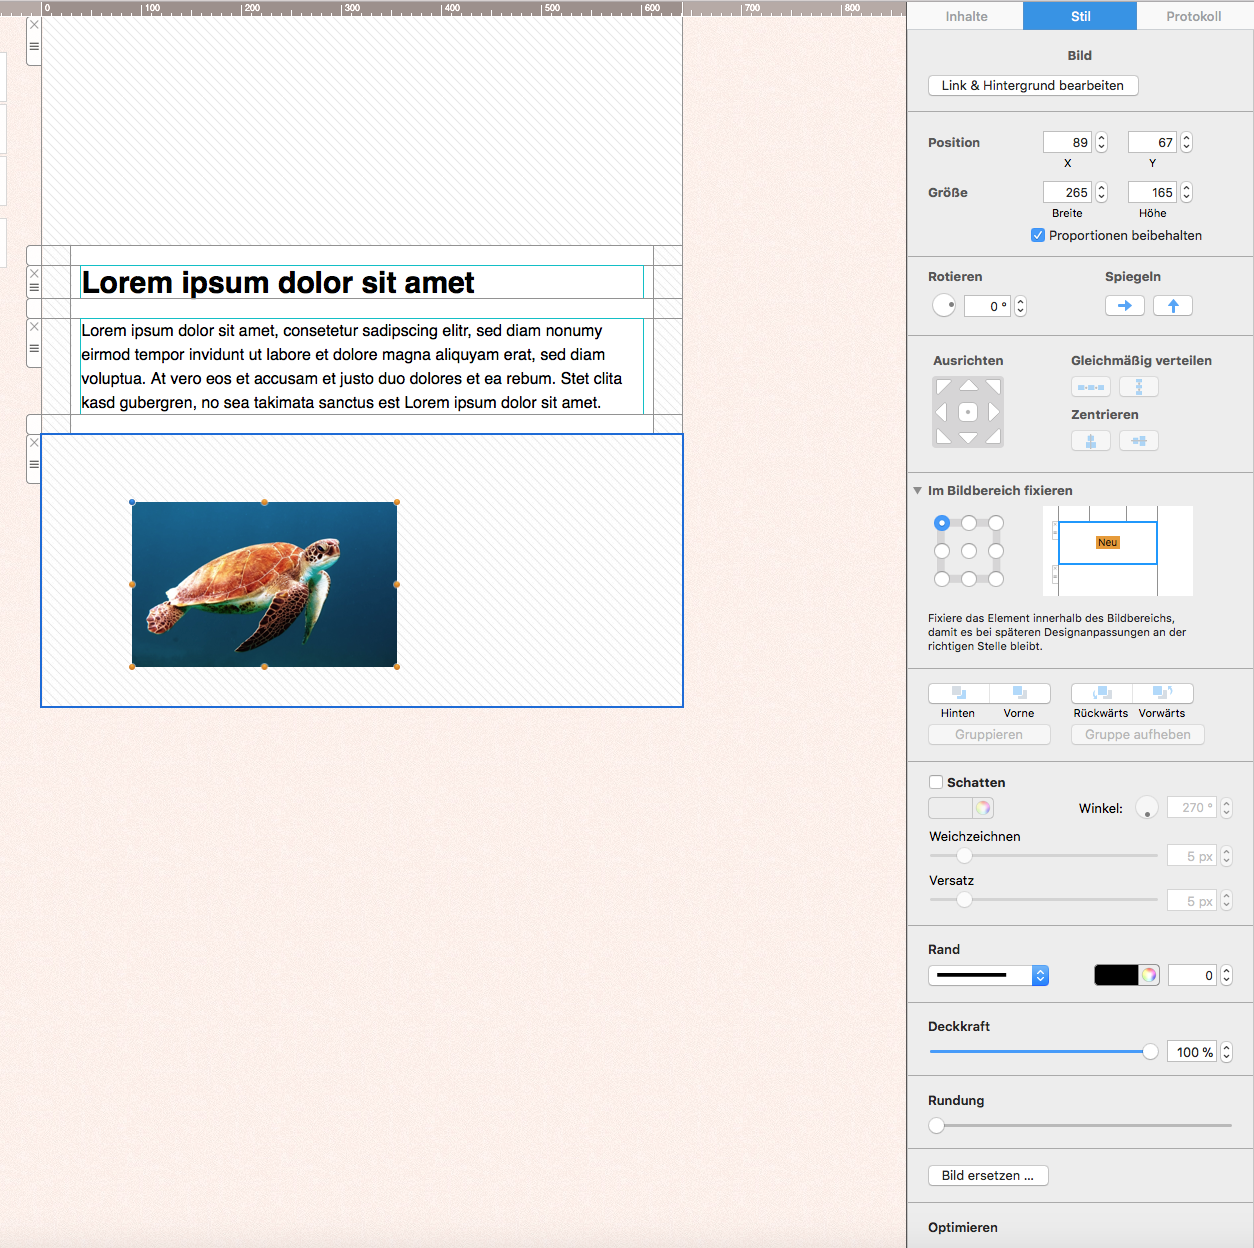Image resolution: width=1254 pixels, height=1248 pixels.
Task: Click the Gruppieren button
Action: (x=989, y=734)
